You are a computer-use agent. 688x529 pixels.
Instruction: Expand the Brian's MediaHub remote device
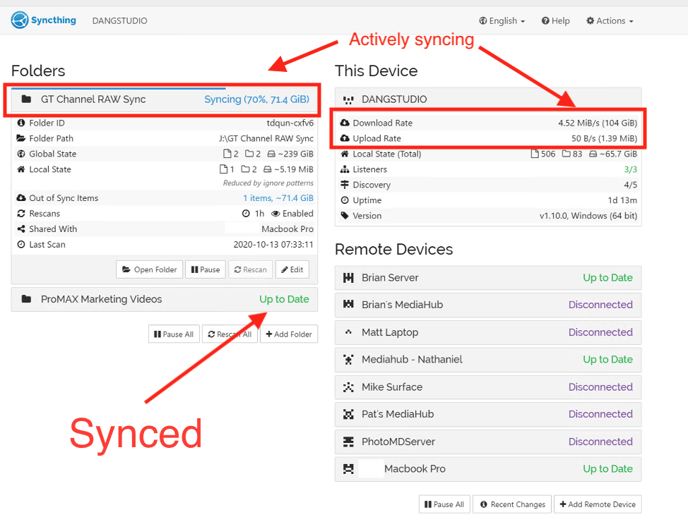pos(488,305)
